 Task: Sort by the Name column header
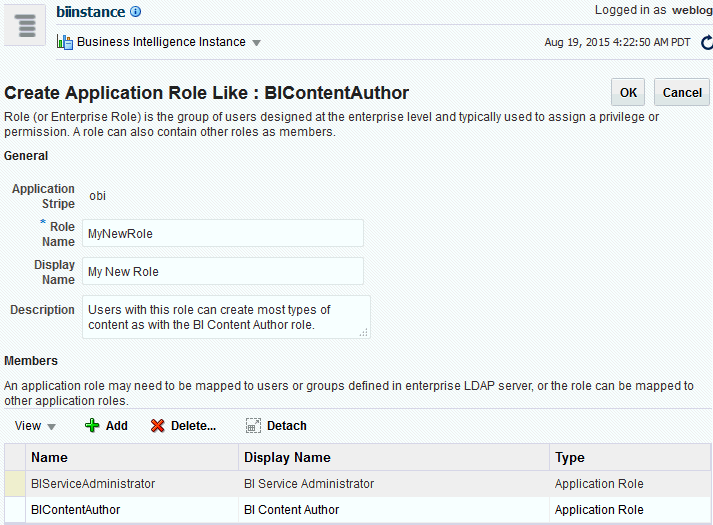click(x=49, y=457)
